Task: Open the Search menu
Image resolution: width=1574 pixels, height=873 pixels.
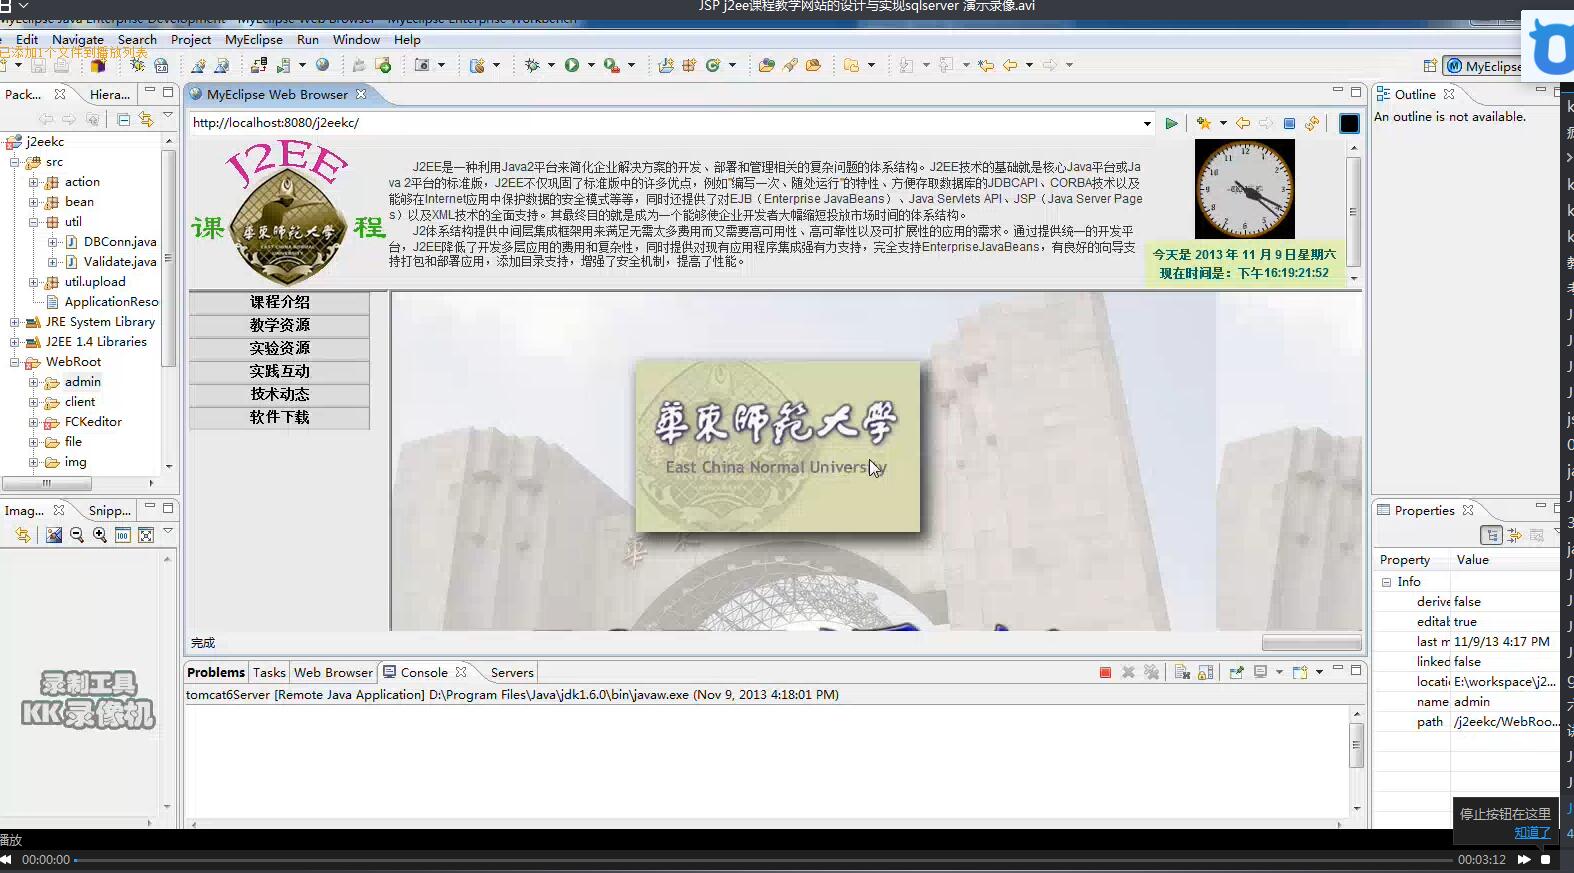Action: click(137, 40)
